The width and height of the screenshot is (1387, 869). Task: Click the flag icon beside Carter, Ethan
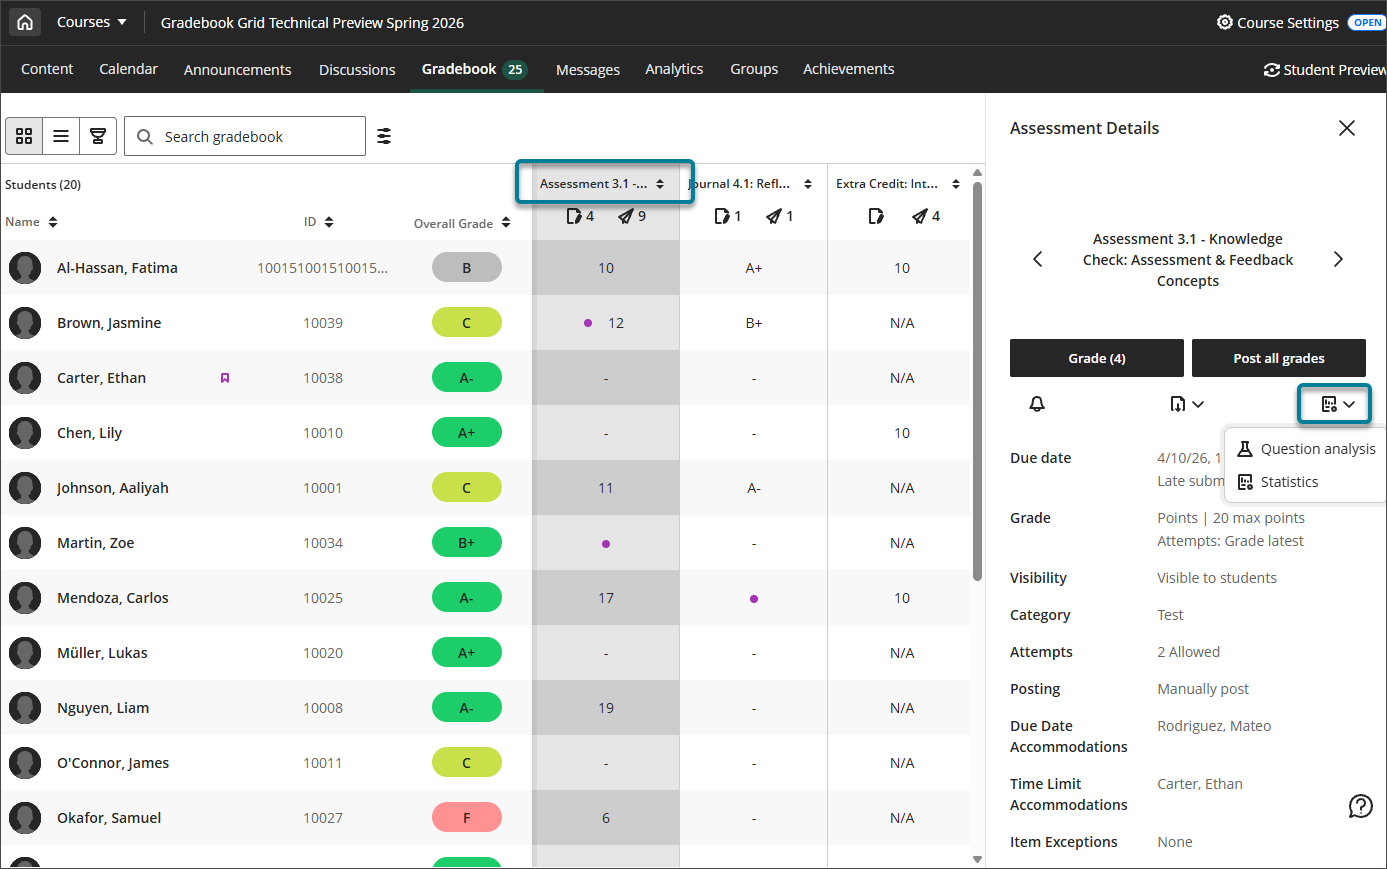[225, 378]
